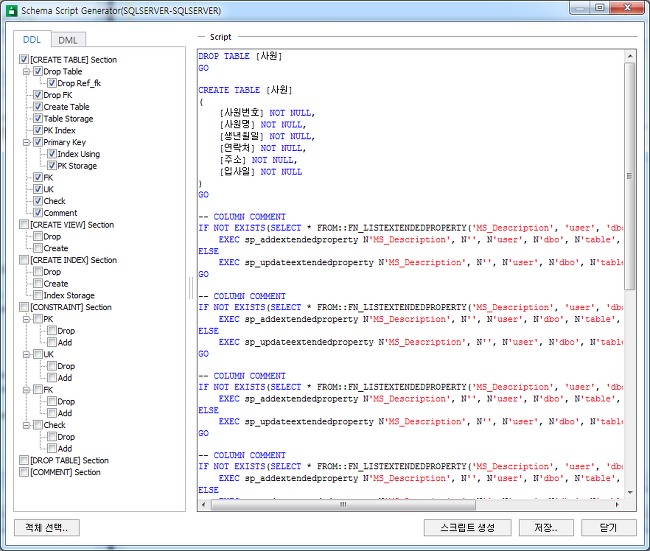Collapse the Primary Key tree node
Viewport: 650px width, 551px height.
coord(27,142)
